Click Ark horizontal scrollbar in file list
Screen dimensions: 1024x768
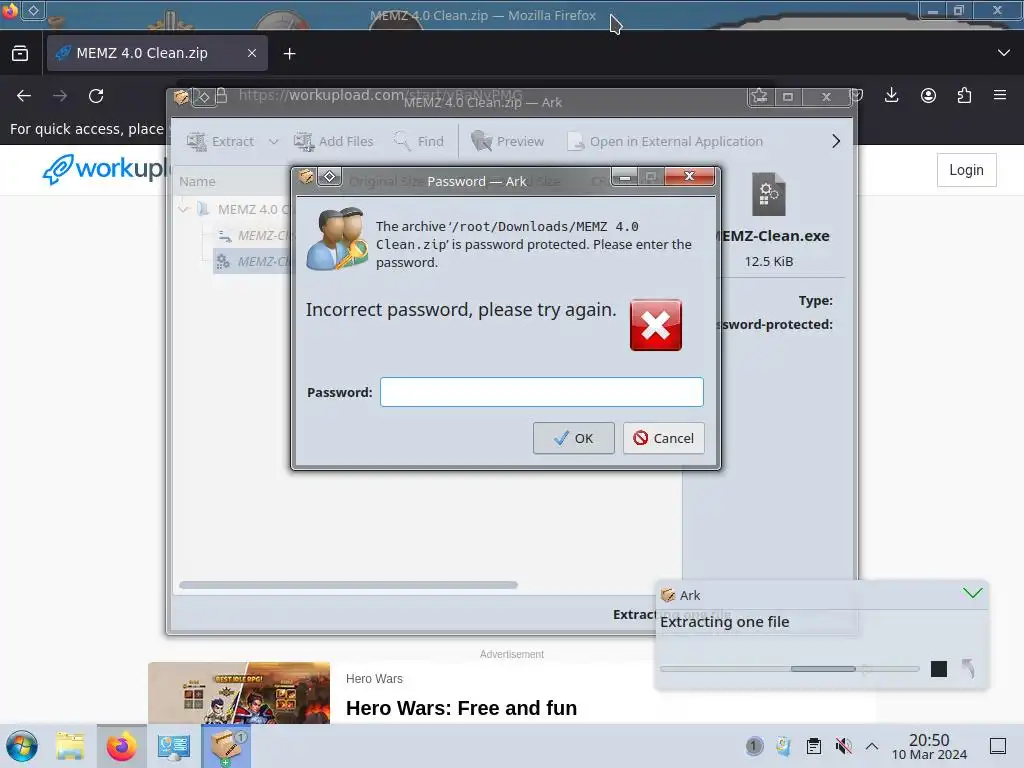(x=348, y=585)
